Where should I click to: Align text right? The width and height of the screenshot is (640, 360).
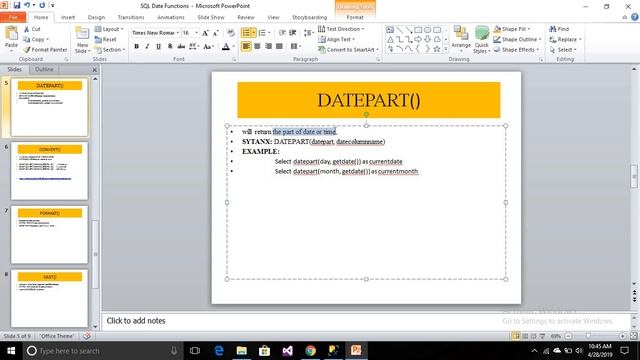pyautogui.click(x=268, y=47)
